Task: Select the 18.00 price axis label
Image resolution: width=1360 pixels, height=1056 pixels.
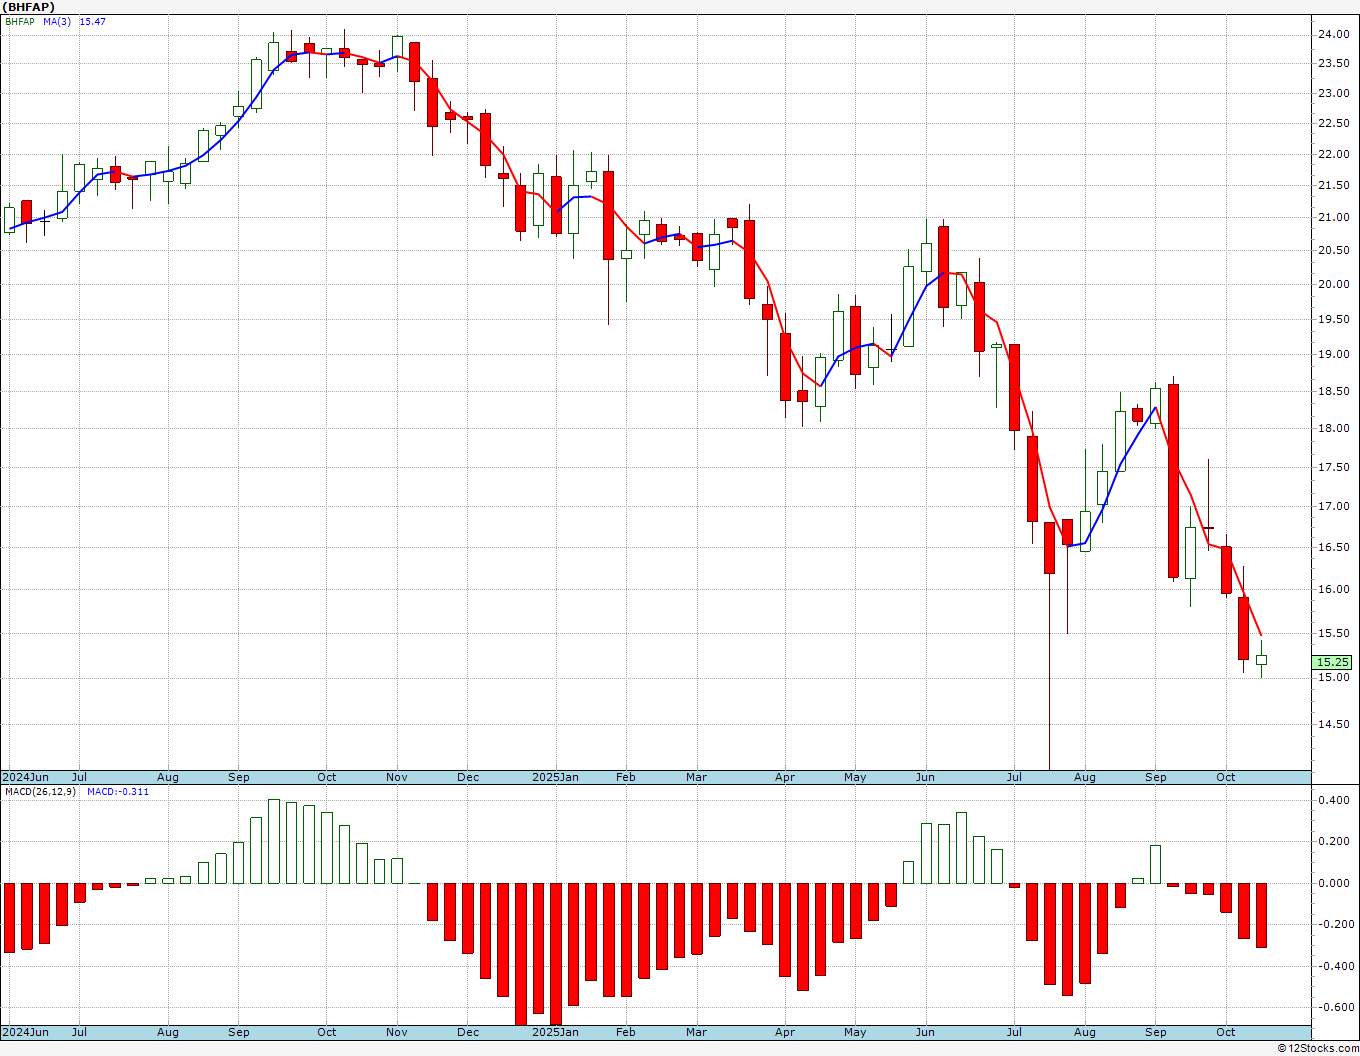Action: 1334,428
